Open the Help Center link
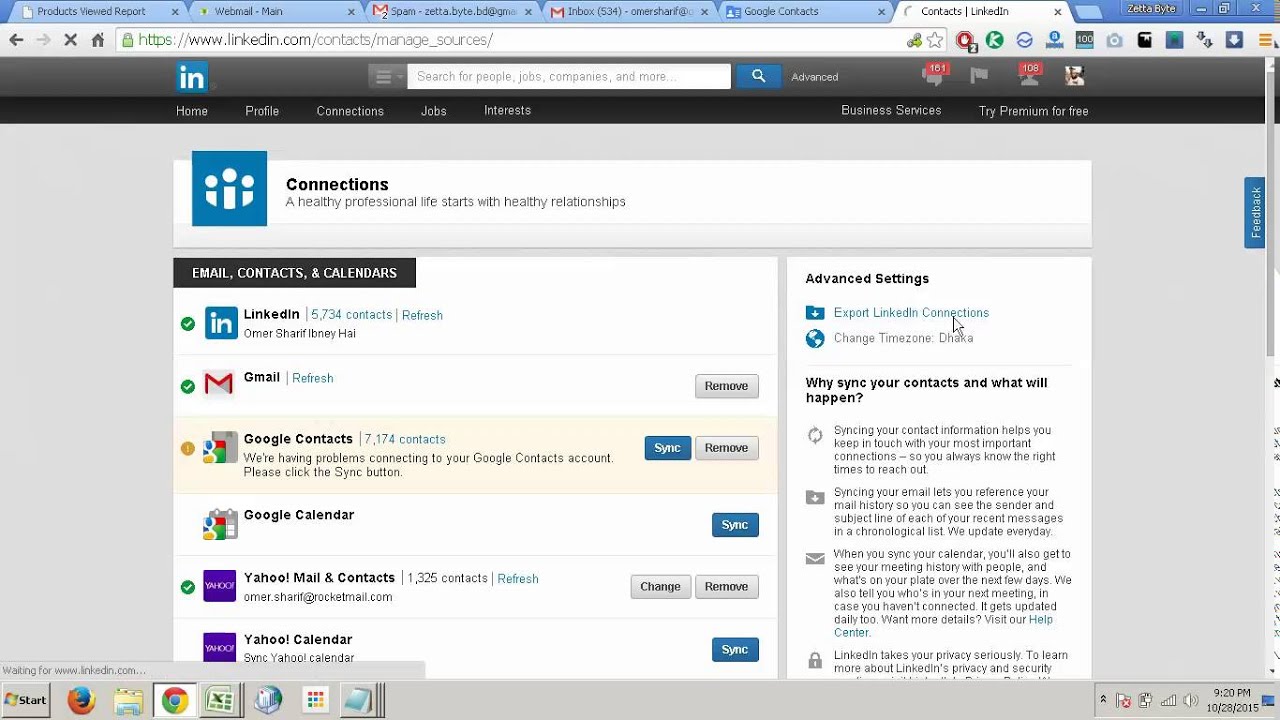 pyautogui.click(x=943, y=626)
